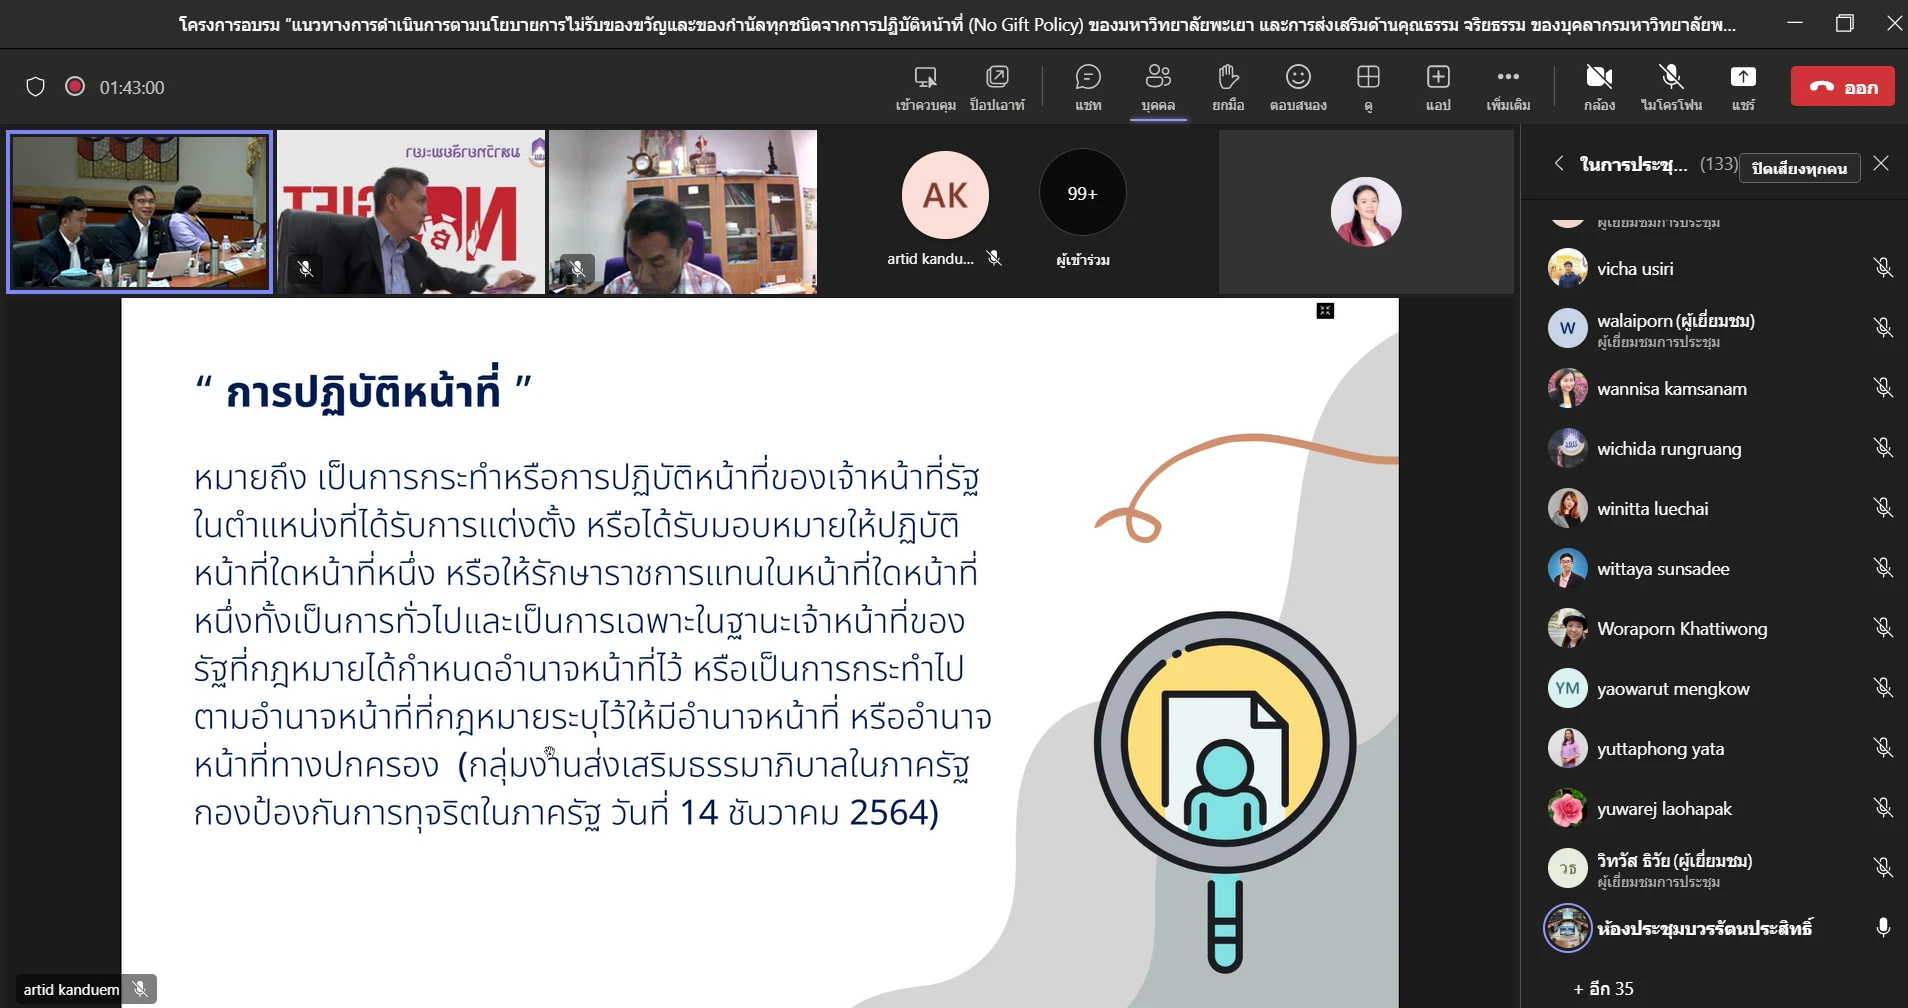Viewport: 1908px width, 1008px height.
Task: Select participant walaiporn (ผู้เยี่ยมชม)
Action: point(1714,328)
